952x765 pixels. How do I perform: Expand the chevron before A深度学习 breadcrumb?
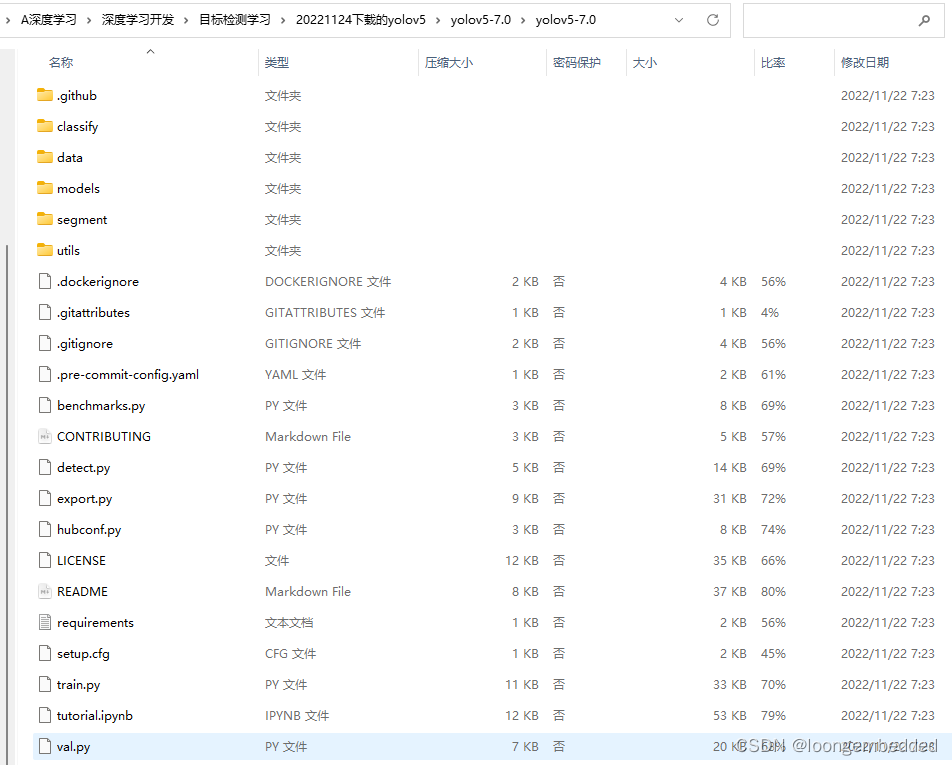click(x=8, y=20)
